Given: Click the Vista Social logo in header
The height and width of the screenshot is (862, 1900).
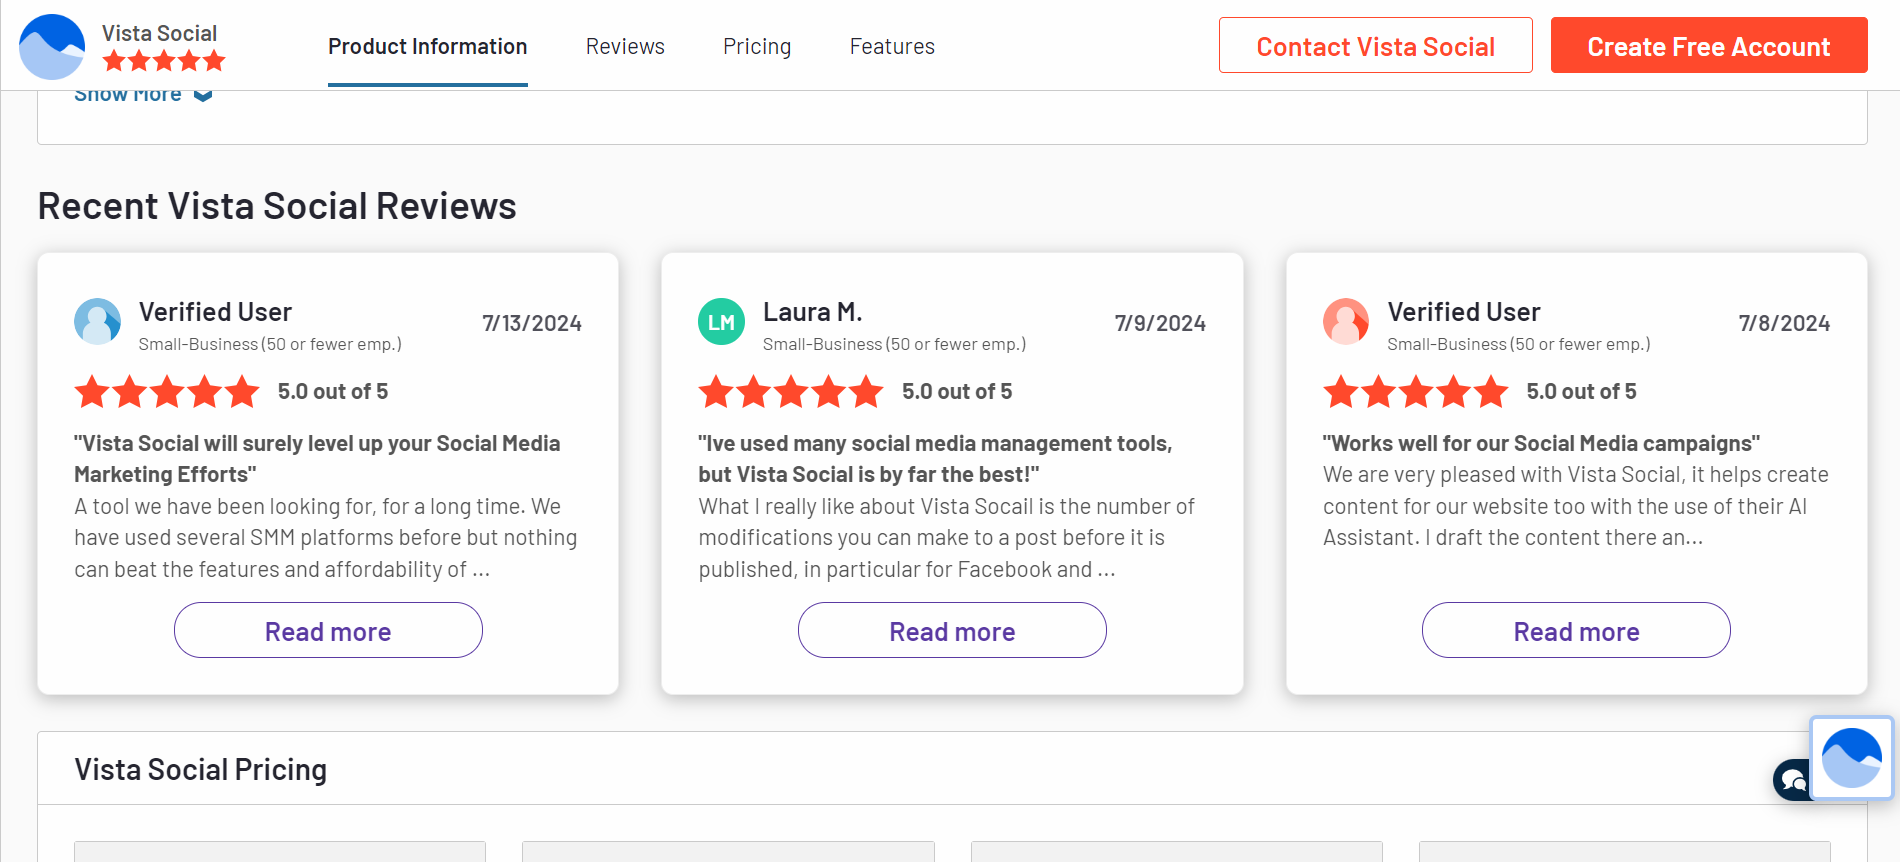Looking at the screenshot, I should (x=52, y=47).
